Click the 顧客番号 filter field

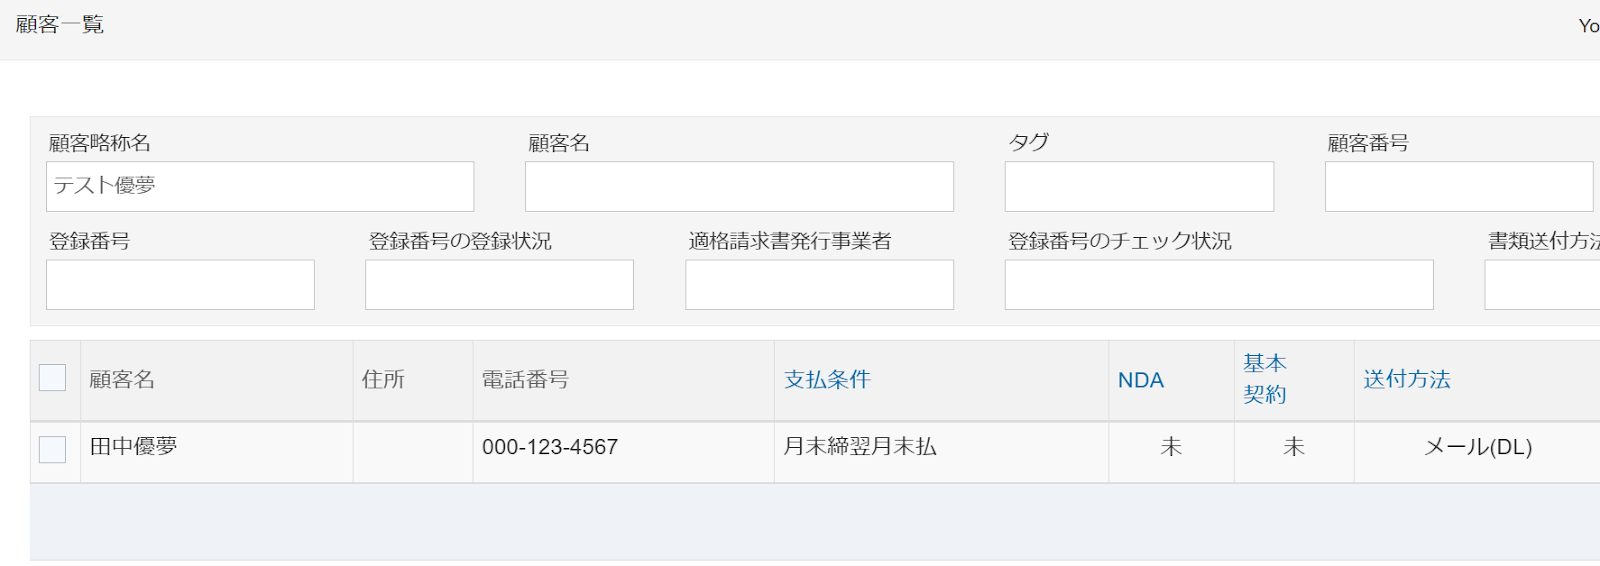tap(1458, 187)
